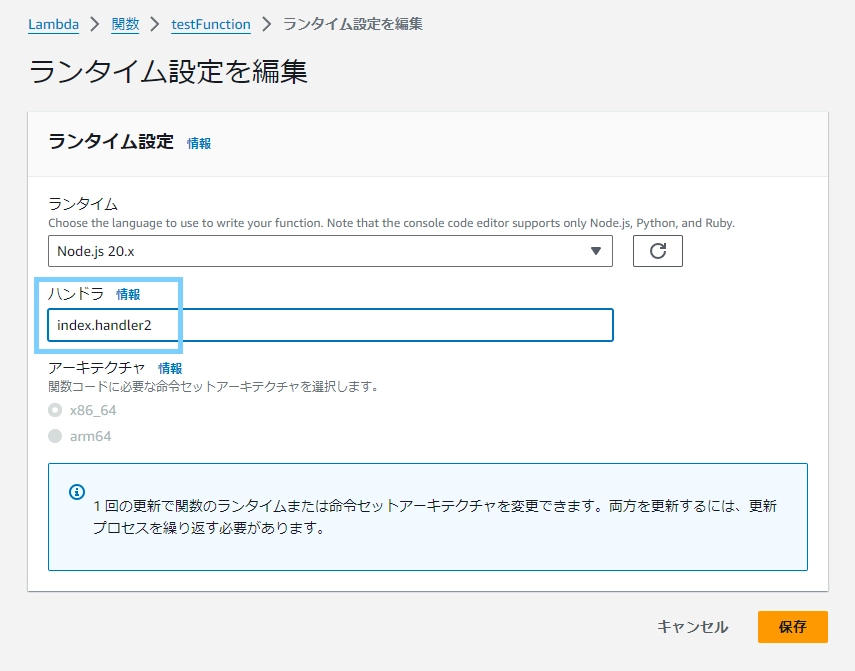This screenshot has width=855, height=671.
Task: Open the 関数 breadcrumb link
Action: point(125,25)
